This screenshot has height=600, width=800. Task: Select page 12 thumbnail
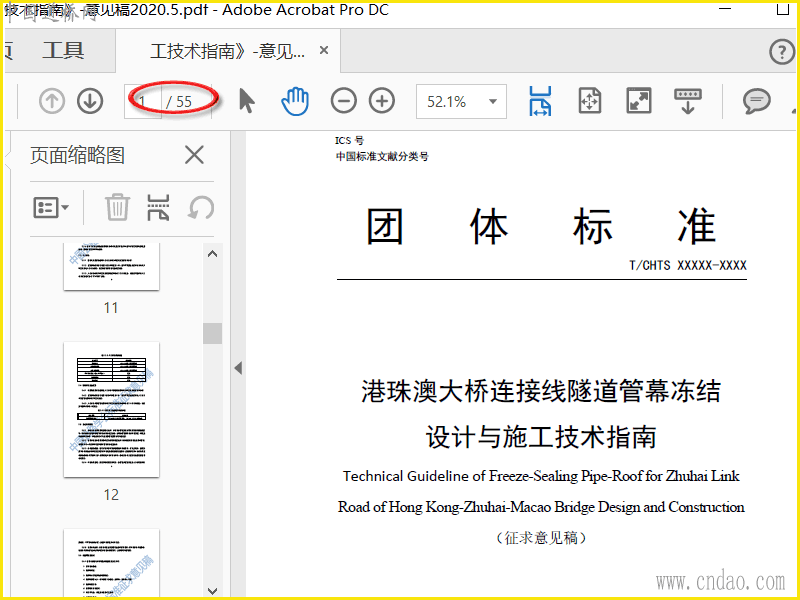click(111, 410)
